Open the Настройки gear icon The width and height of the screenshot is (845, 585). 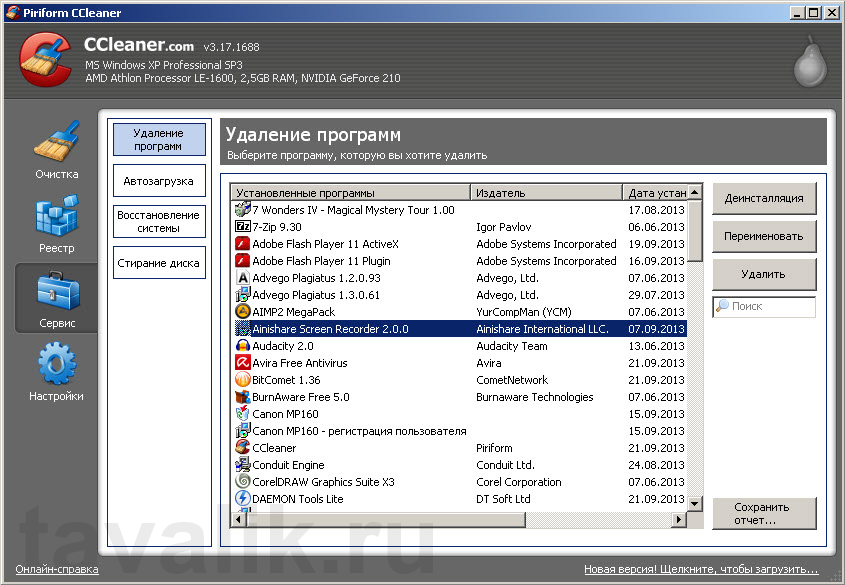pyautogui.click(x=57, y=364)
